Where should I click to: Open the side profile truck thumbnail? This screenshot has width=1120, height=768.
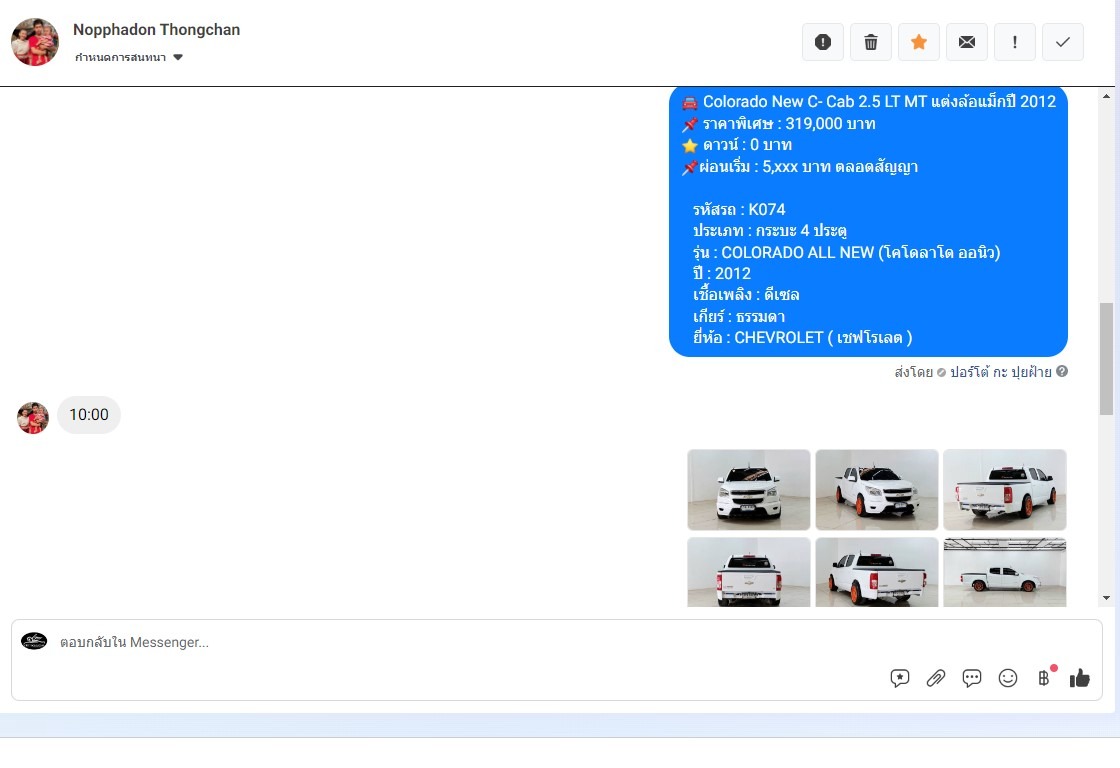click(1004, 572)
